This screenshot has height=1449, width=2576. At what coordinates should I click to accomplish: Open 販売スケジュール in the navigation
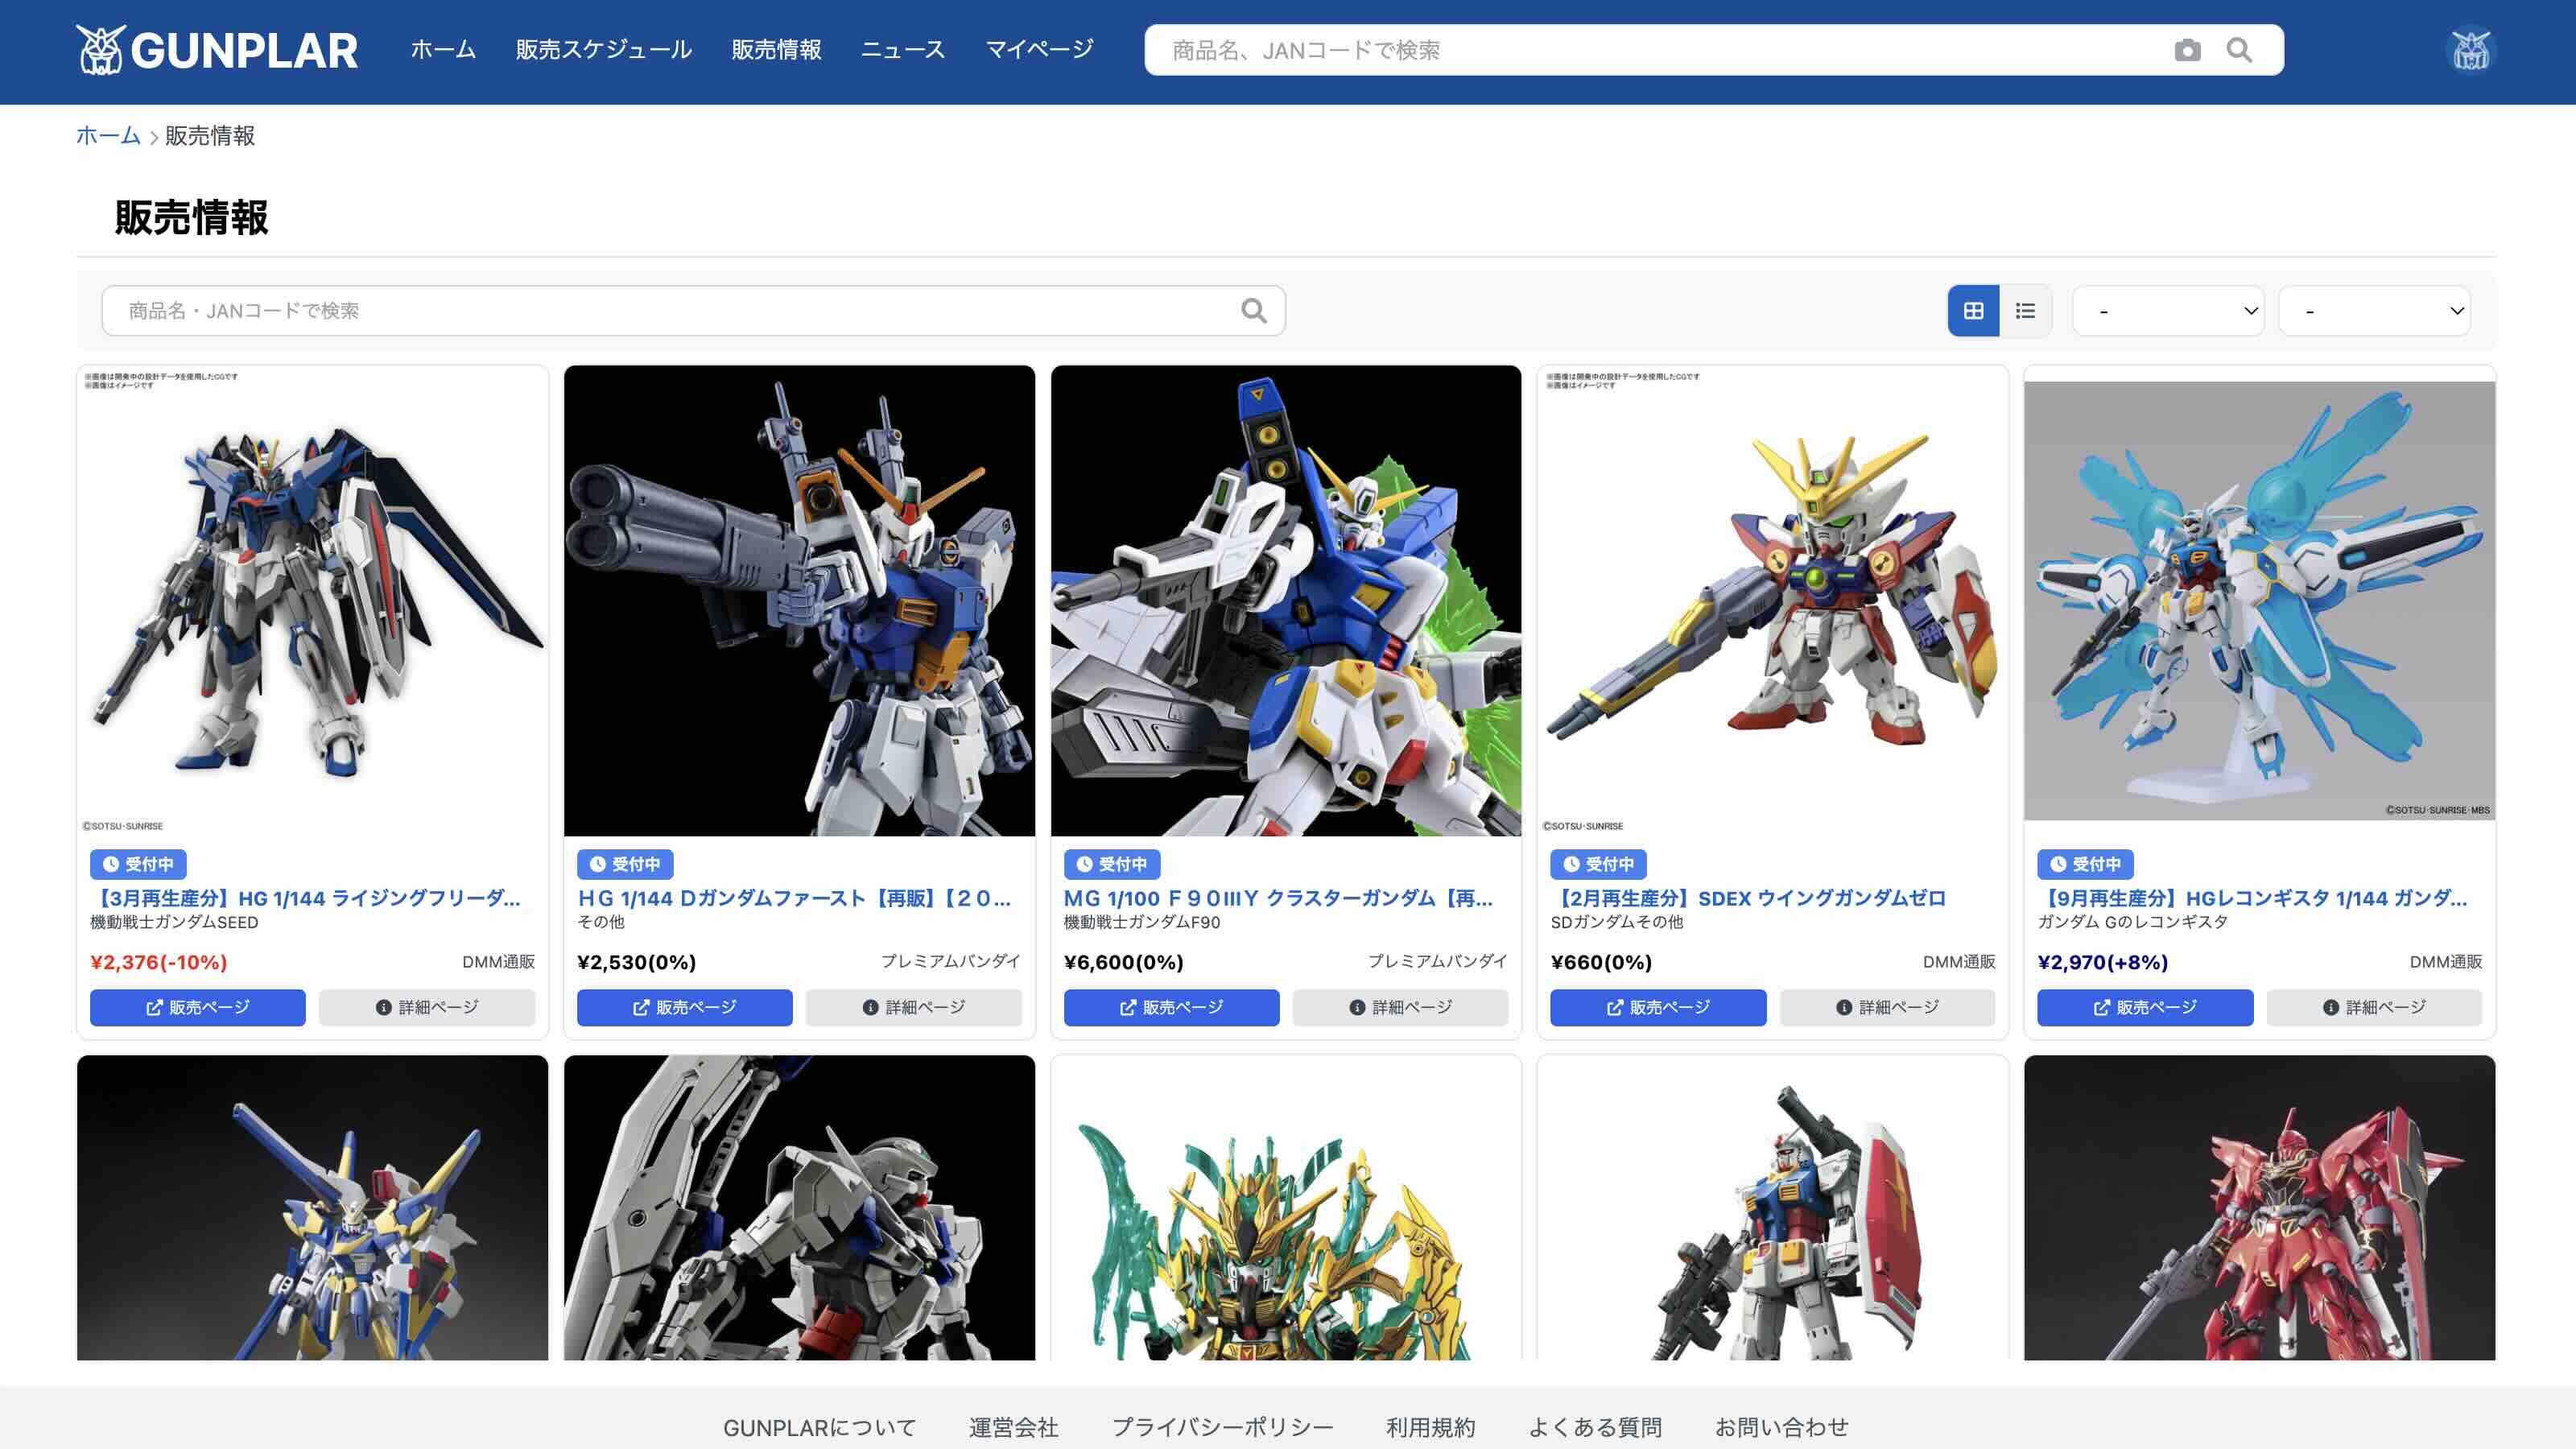pos(603,50)
